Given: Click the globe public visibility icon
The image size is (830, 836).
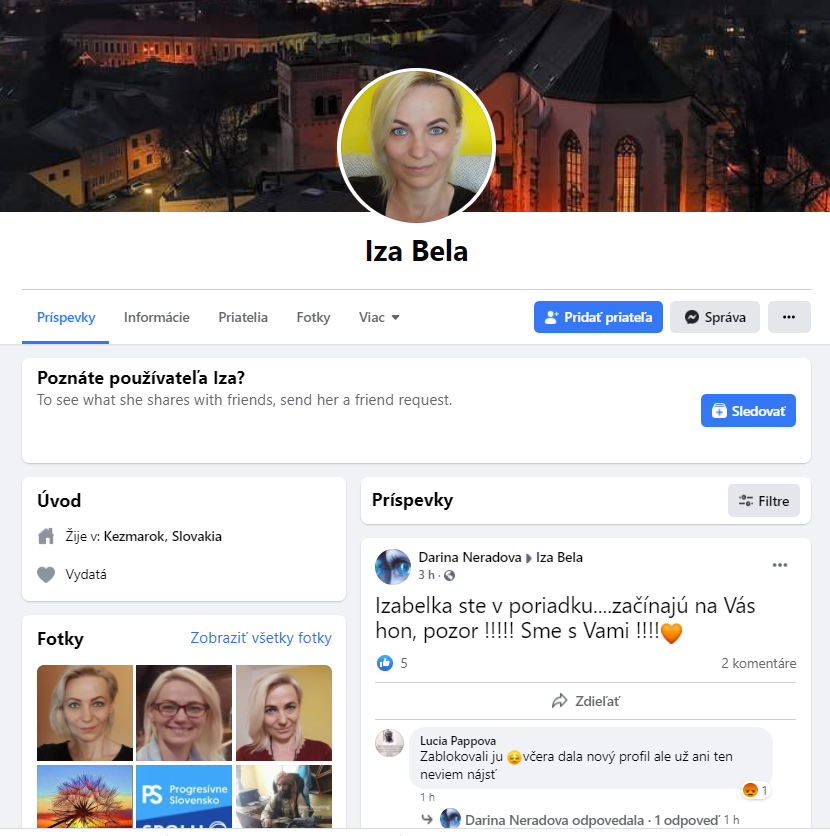Looking at the screenshot, I should coord(449,575).
